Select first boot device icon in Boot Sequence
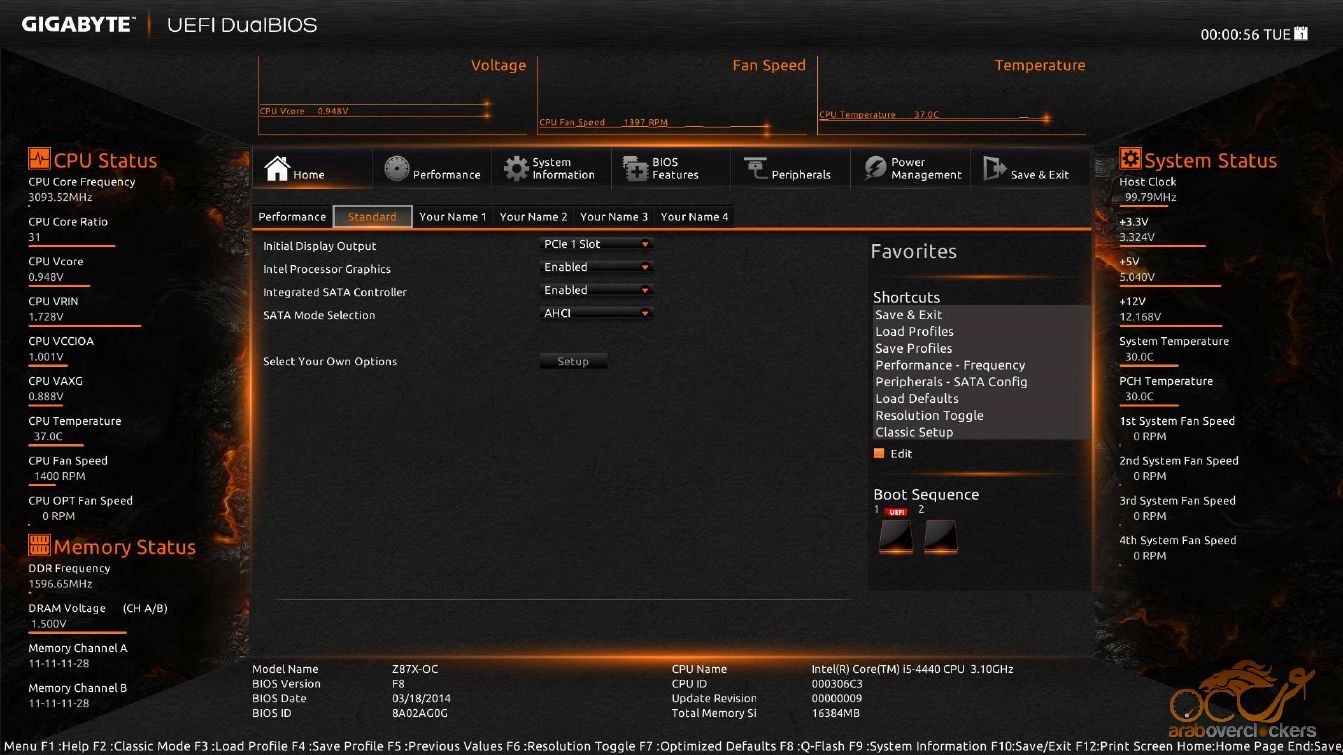This screenshot has width=1343, height=755. point(895,537)
